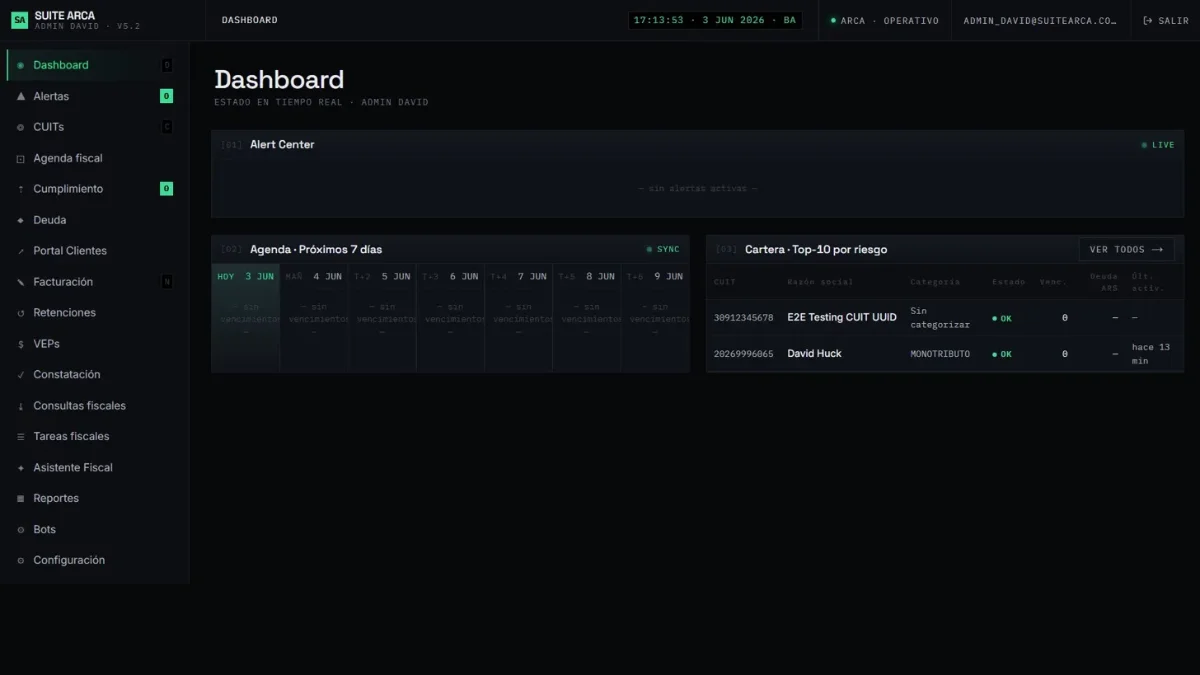Click the Cumplimiento arrow icon in sidebar
Screen dimensions: 1200x675
tap(21, 189)
